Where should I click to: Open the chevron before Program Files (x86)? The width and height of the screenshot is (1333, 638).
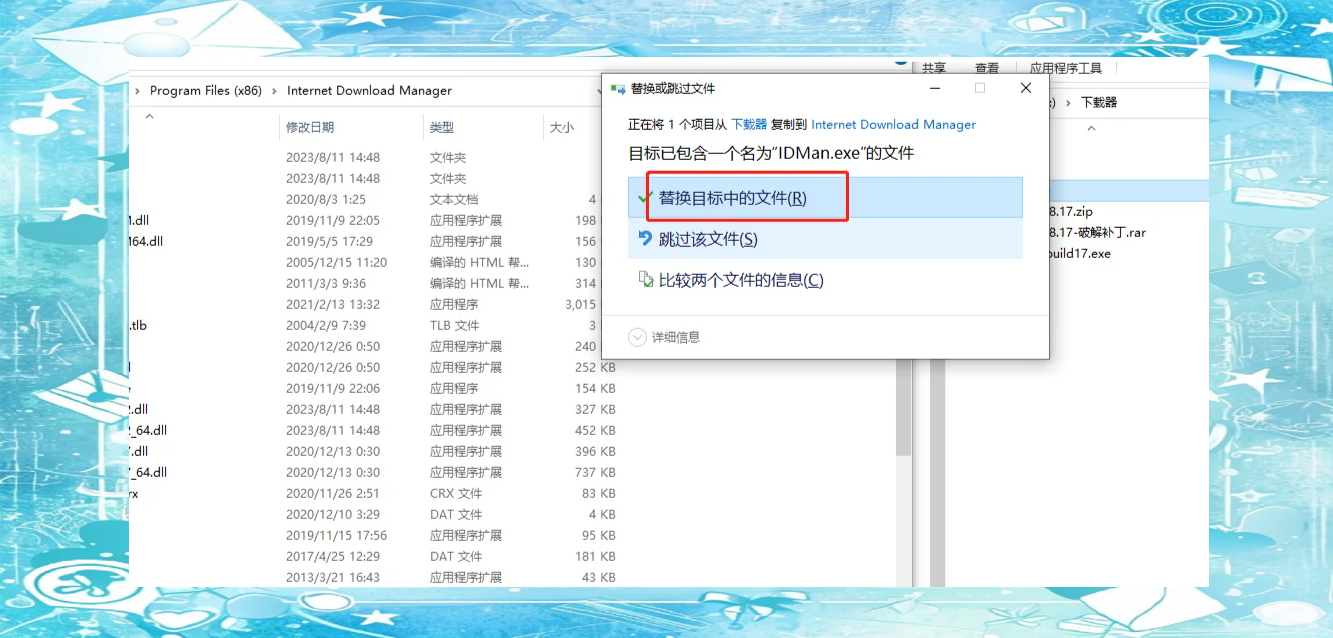click(138, 91)
